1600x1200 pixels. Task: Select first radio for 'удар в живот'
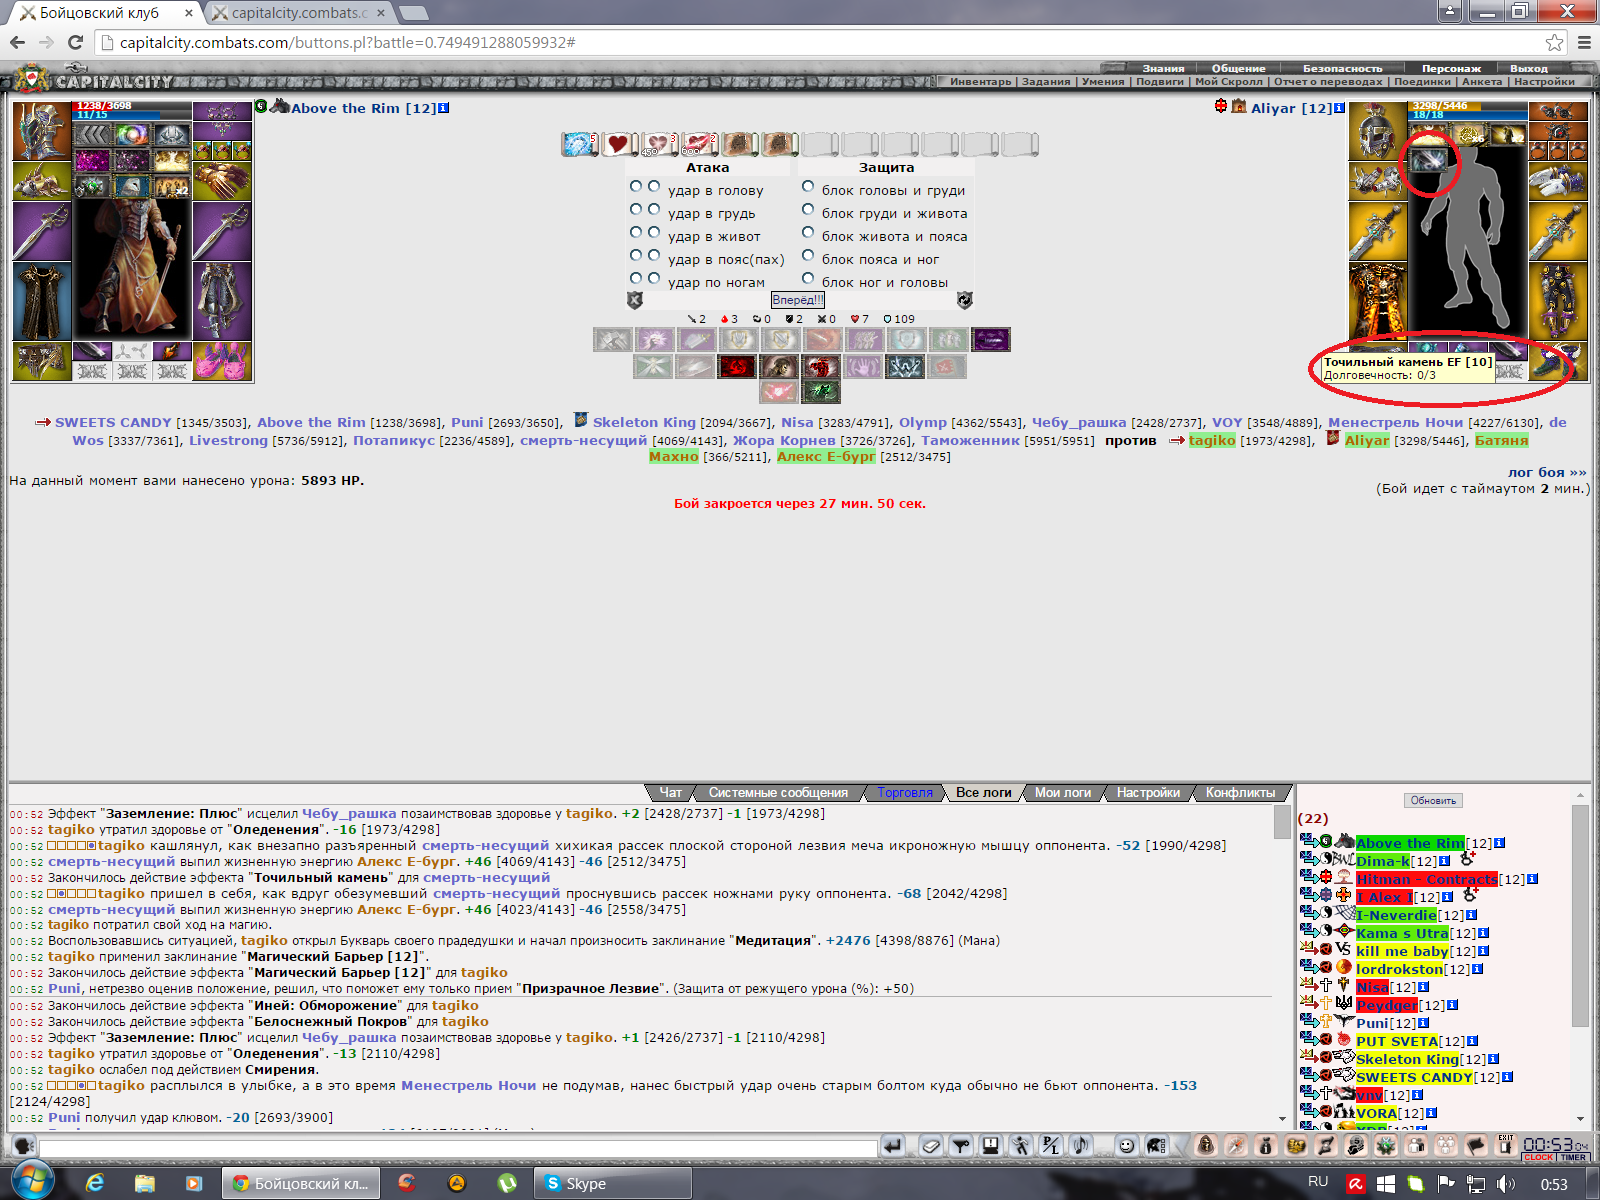coord(636,232)
